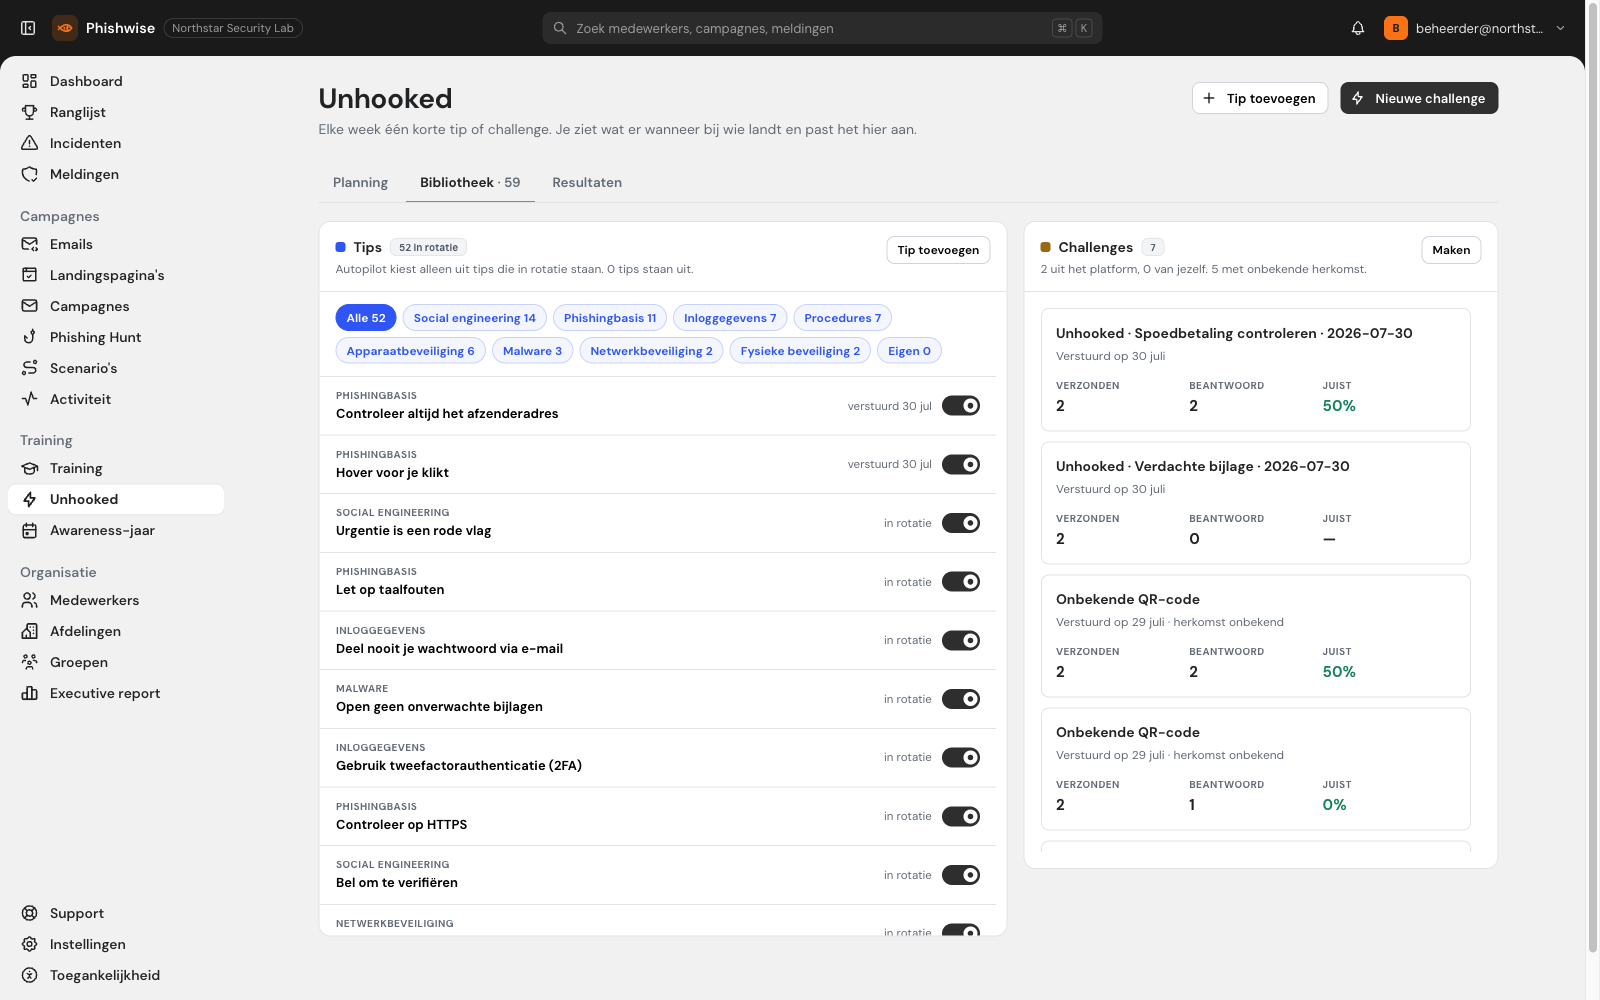
Task: Expand the user account dropdown chevron
Action: point(1560,28)
